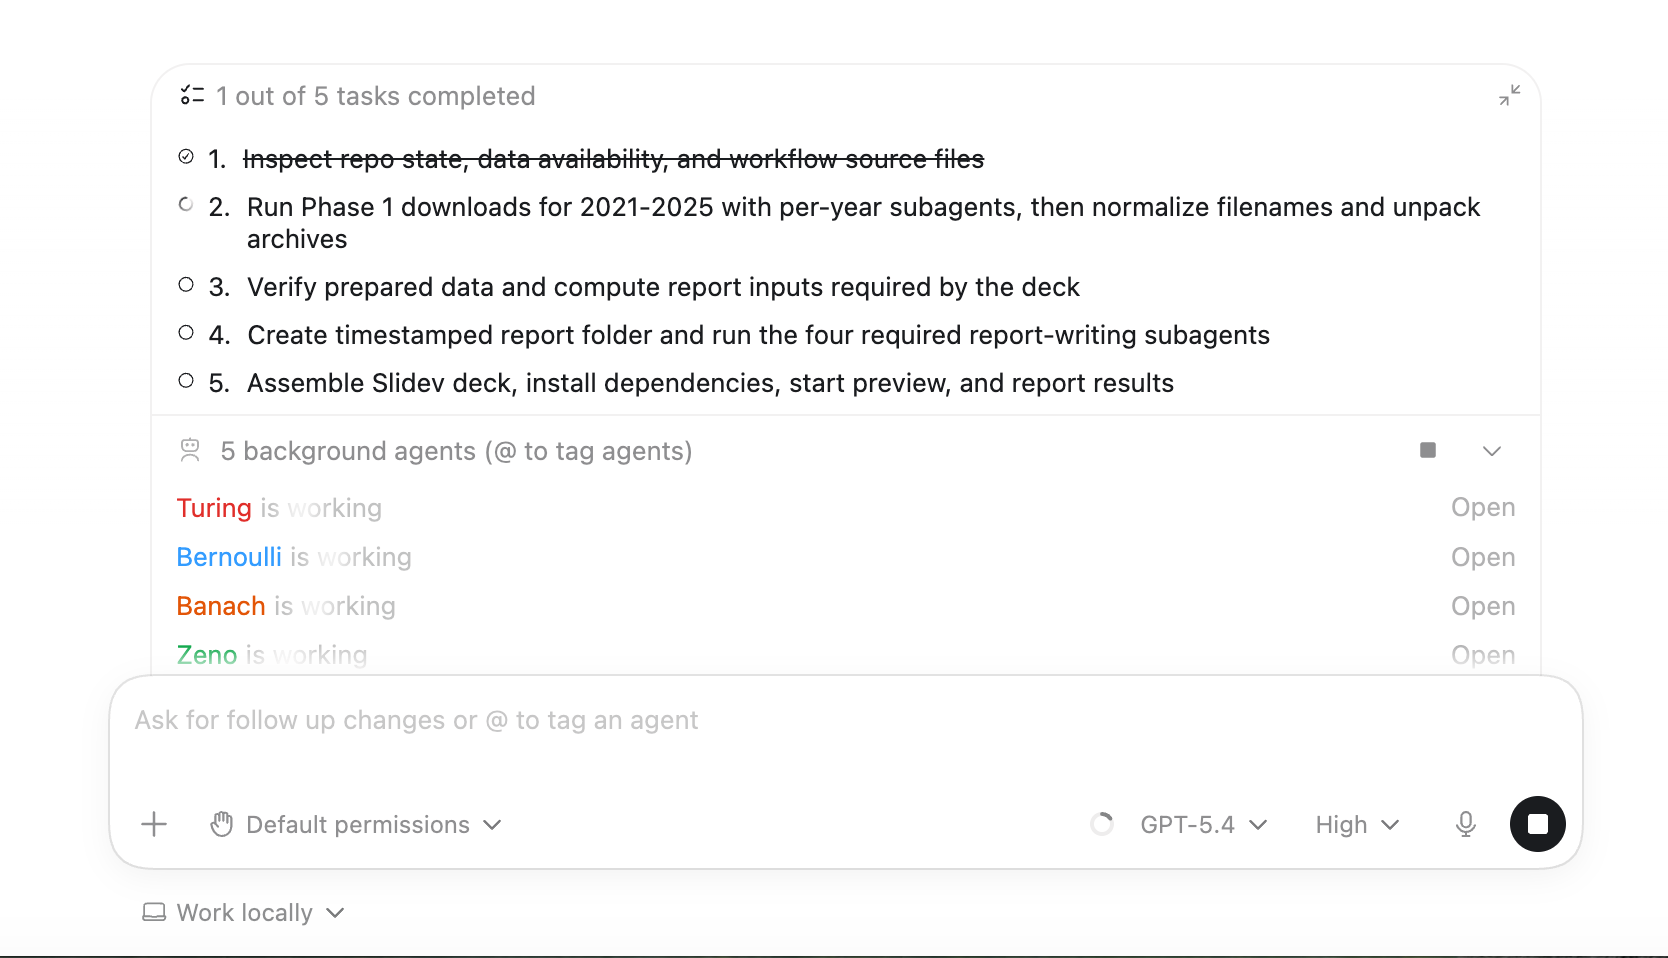Stop all agents with the square stop icon
1668x958 pixels.
1427,450
